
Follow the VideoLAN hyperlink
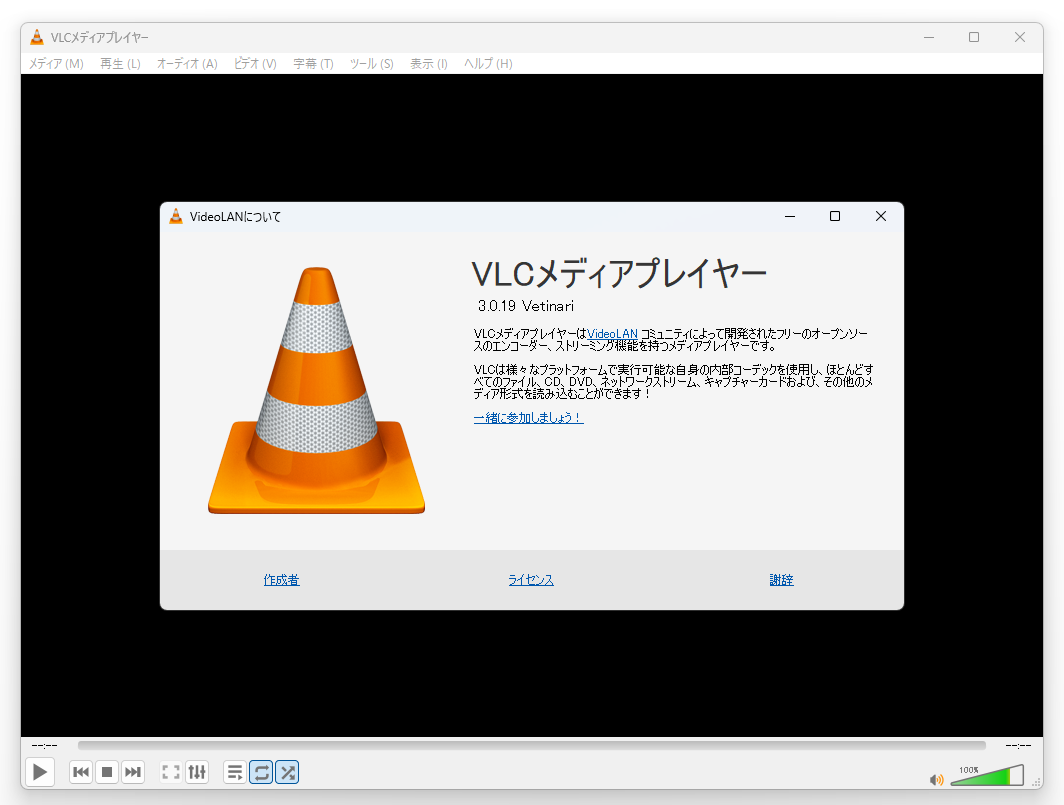pos(612,333)
